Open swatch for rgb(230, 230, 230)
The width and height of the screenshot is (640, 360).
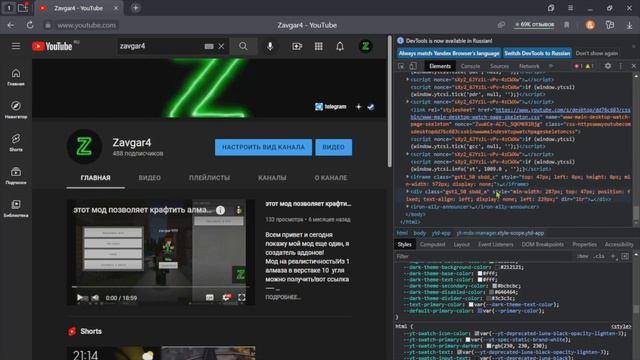coord(489,346)
